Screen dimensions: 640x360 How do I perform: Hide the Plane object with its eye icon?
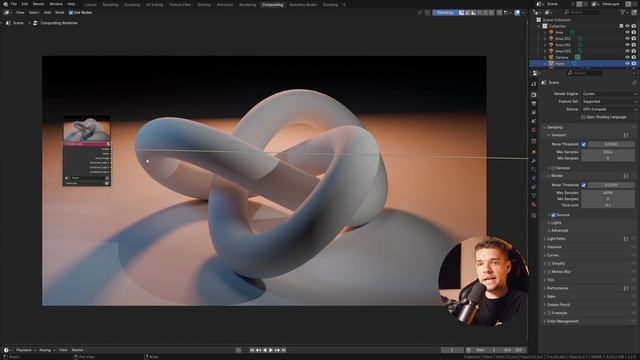pos(627,64)
